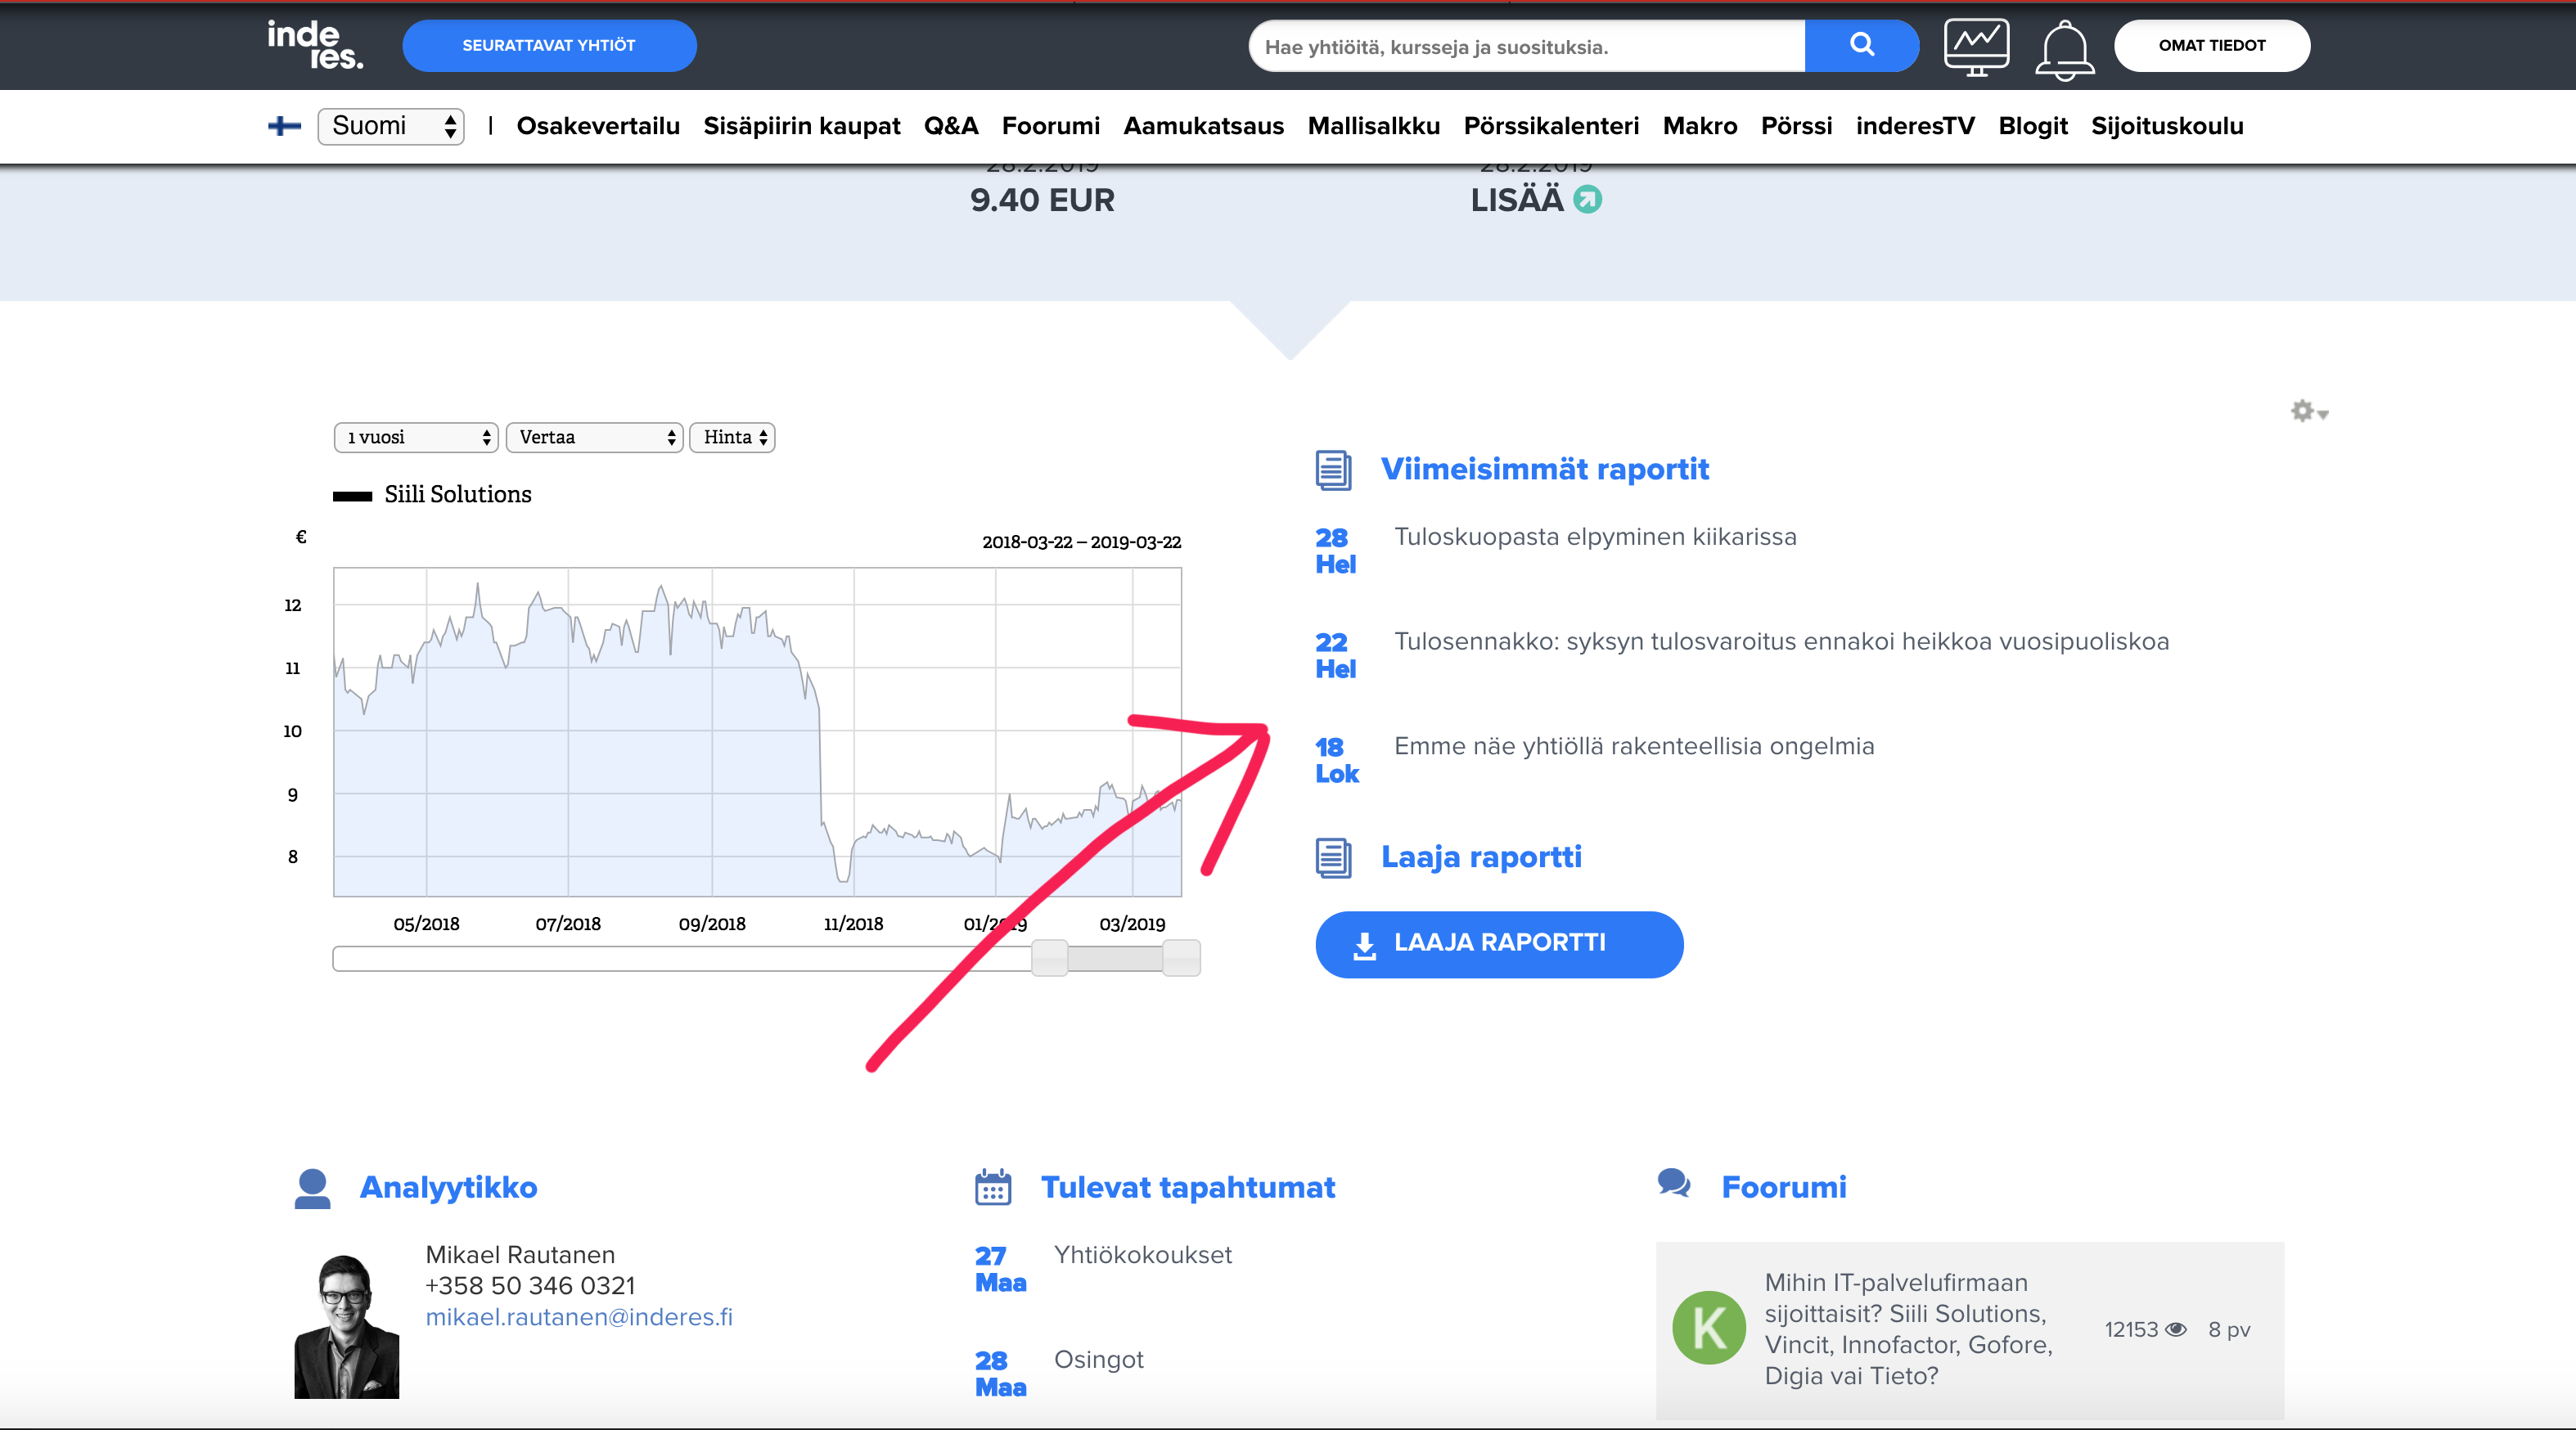
Task: Click the Siili Solutions chart legend
Action: [x=433, y=495]
